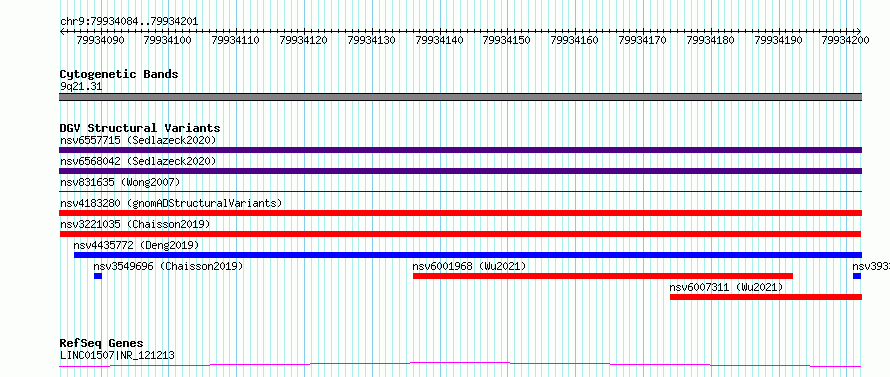The width and height of the screenshot is (890, 377).
Task: Click nsv4183280 (gnomADStructuralVariants) label
Action: click(x=171, y=203)
